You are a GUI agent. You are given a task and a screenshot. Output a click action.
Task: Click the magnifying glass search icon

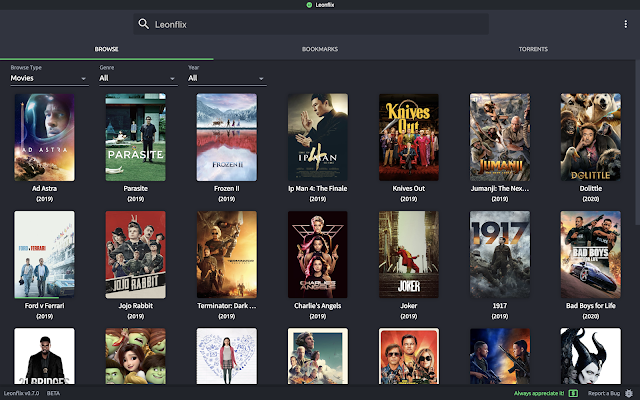[143, 24]
